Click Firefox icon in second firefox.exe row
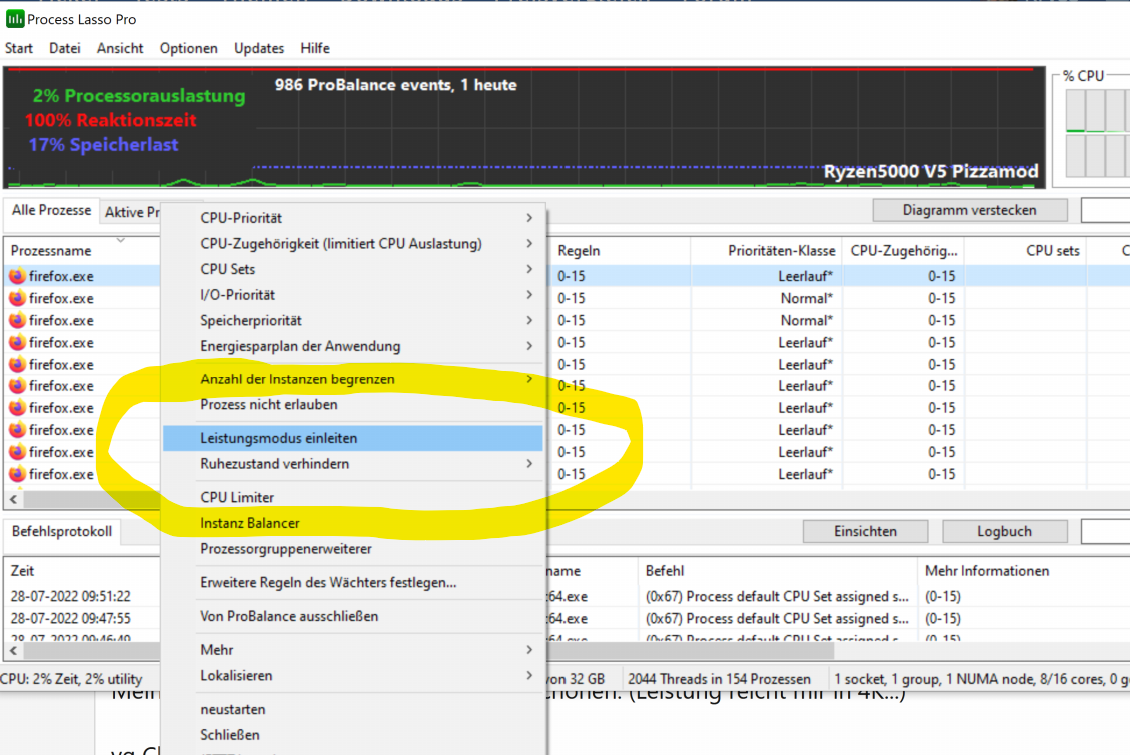The height and width of the screenshot is (755, 1130). click(17, 298)
